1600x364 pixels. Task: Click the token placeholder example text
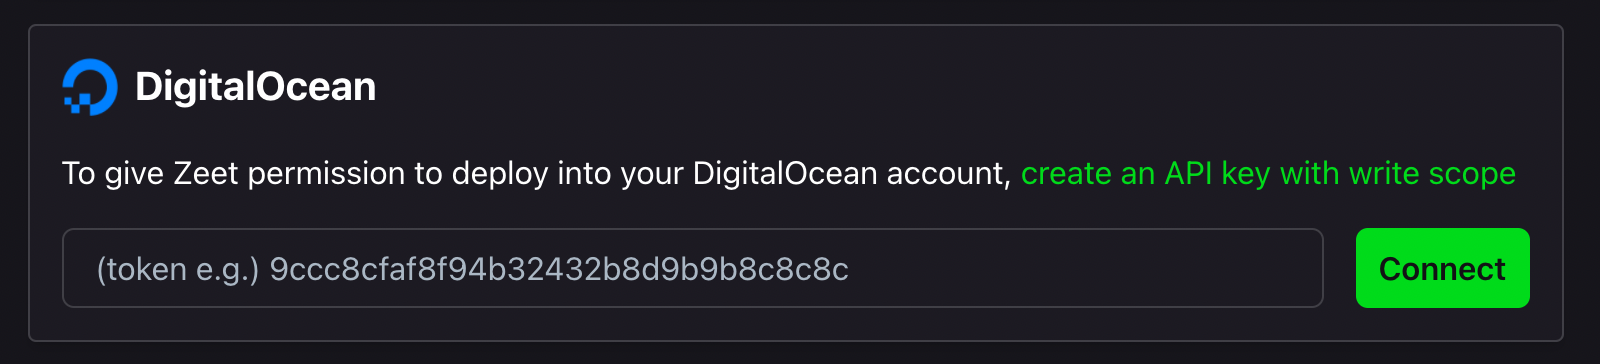(473, 269)
